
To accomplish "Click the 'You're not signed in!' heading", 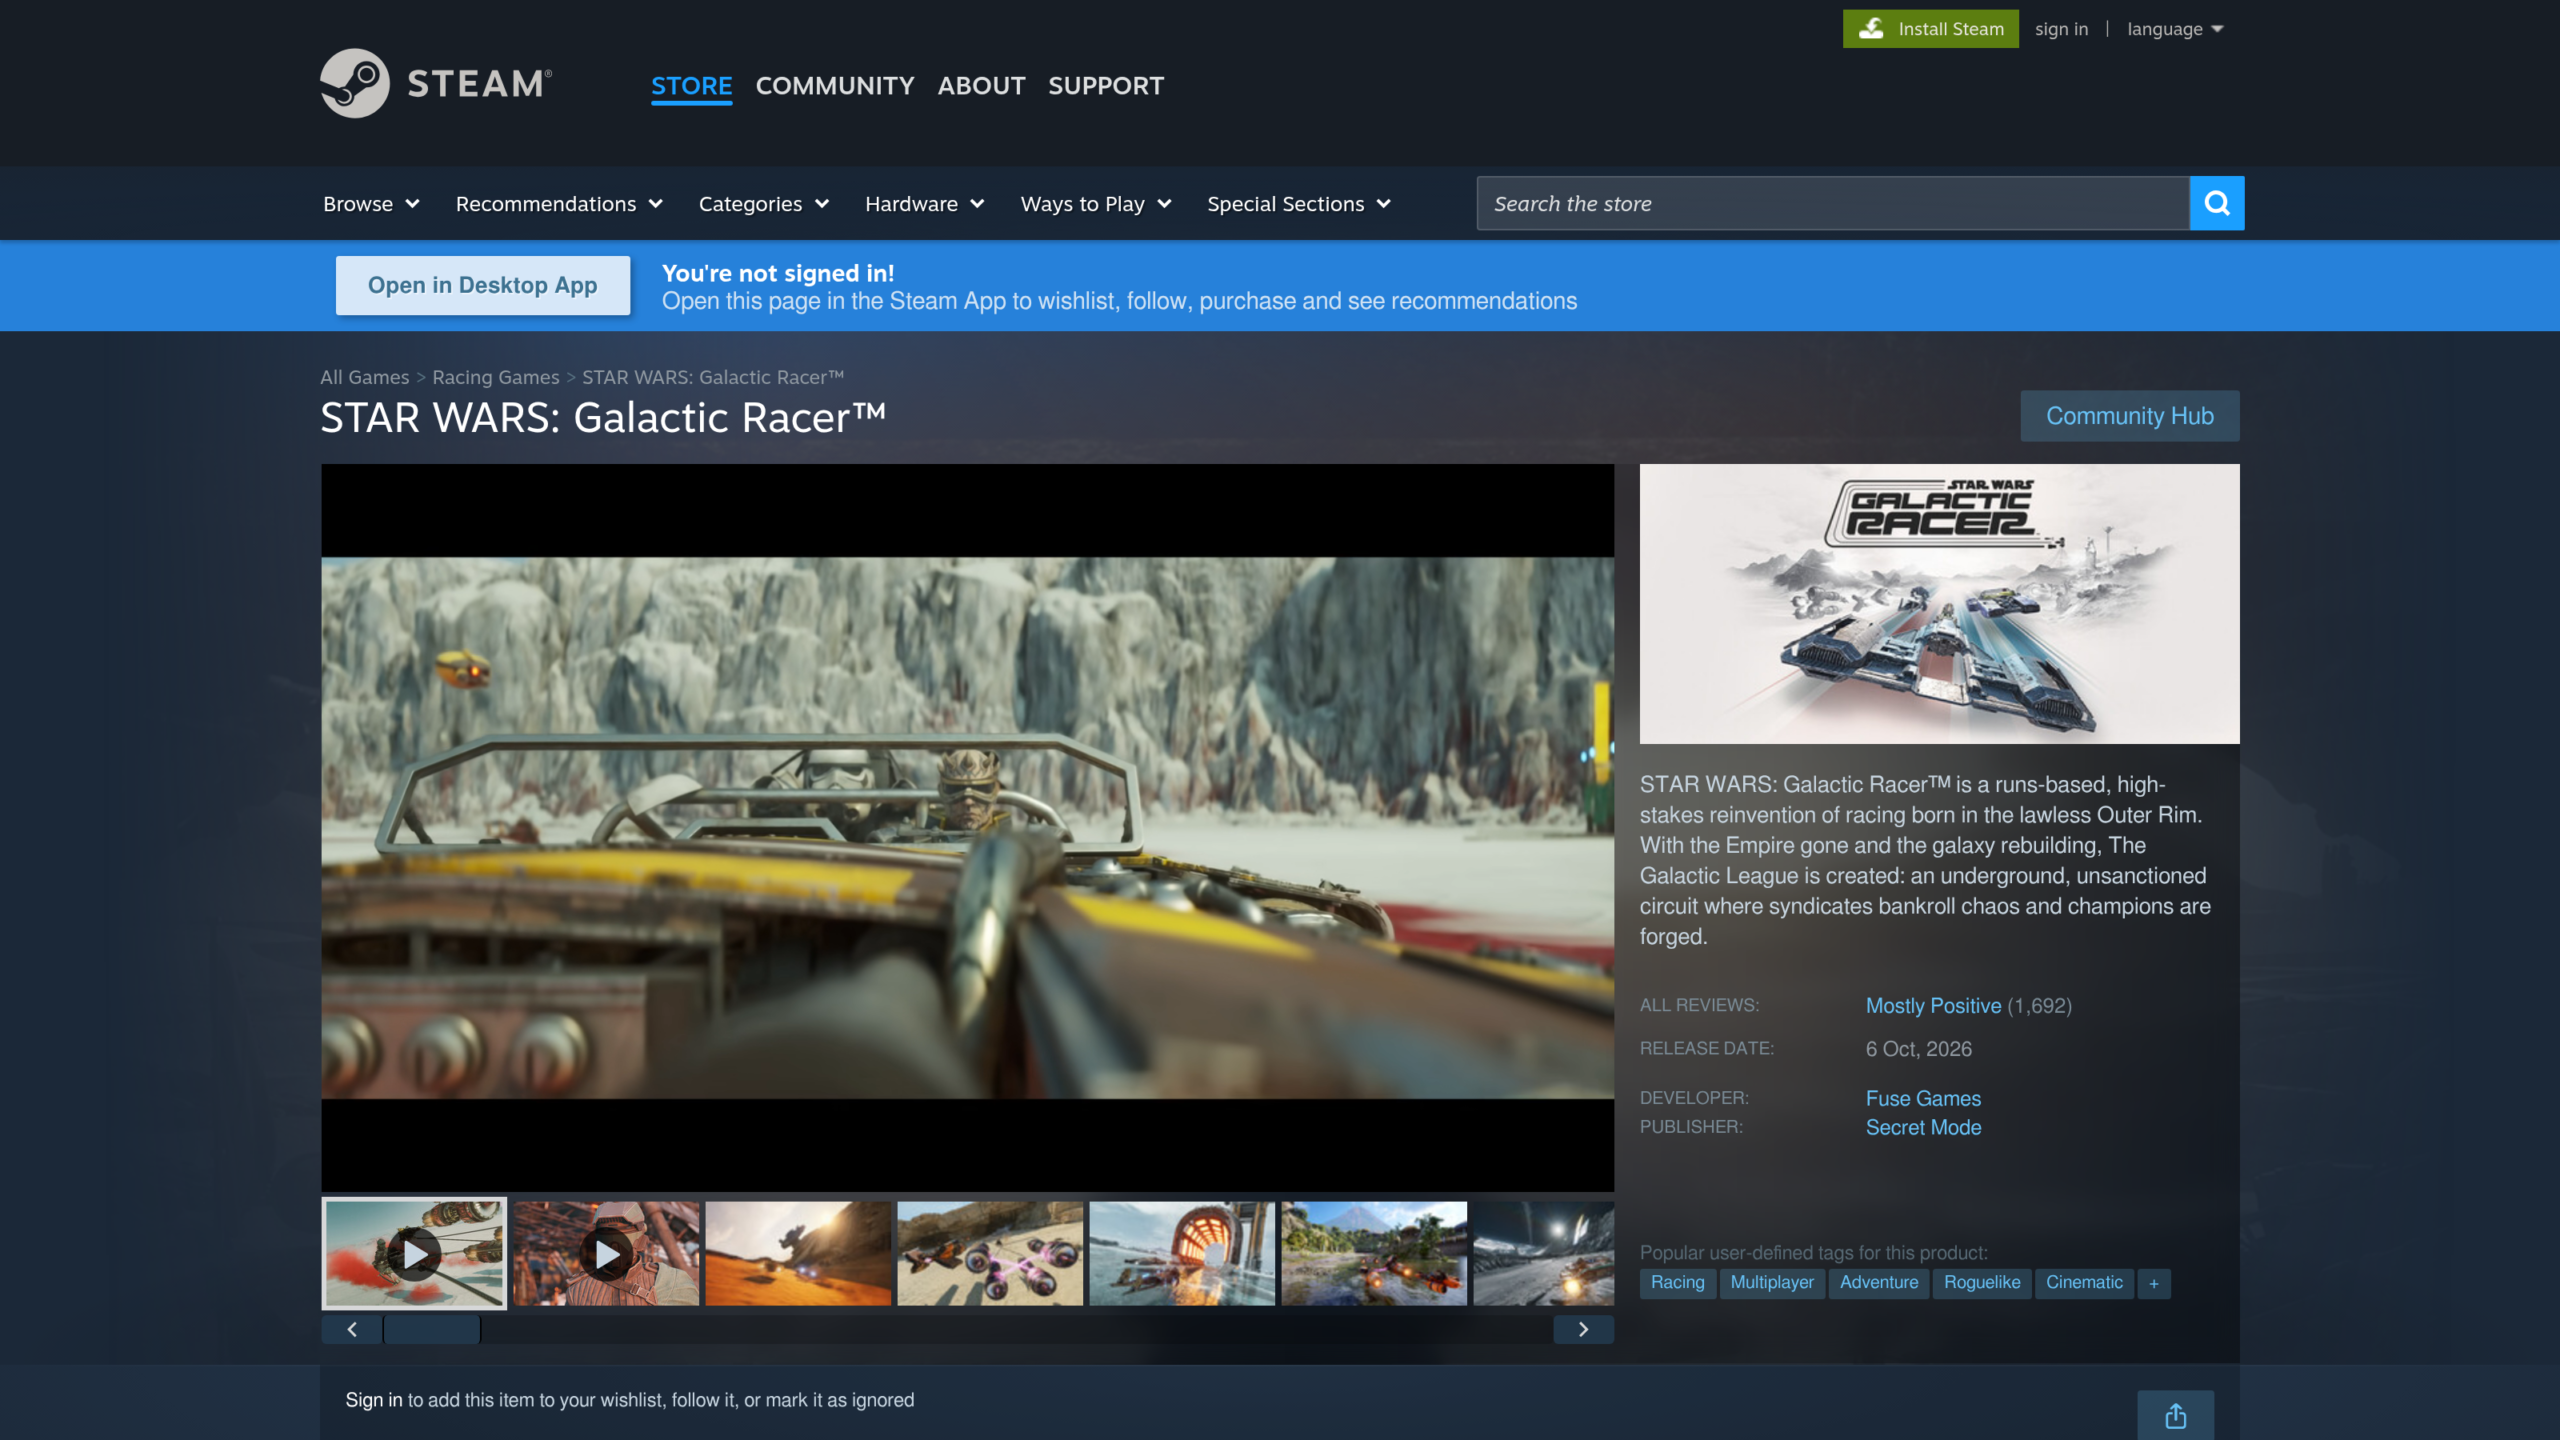I will [x=778, y=273].
